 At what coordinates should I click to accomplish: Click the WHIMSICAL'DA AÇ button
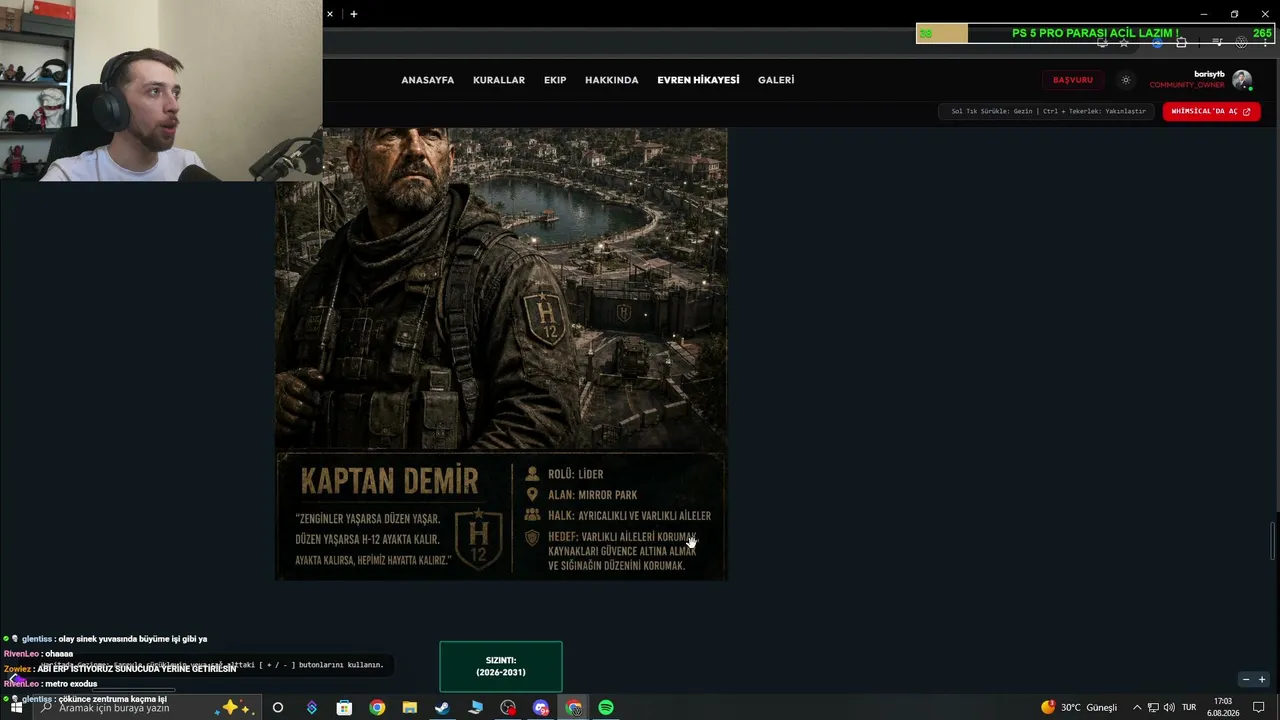click(x=1211, y=111)
